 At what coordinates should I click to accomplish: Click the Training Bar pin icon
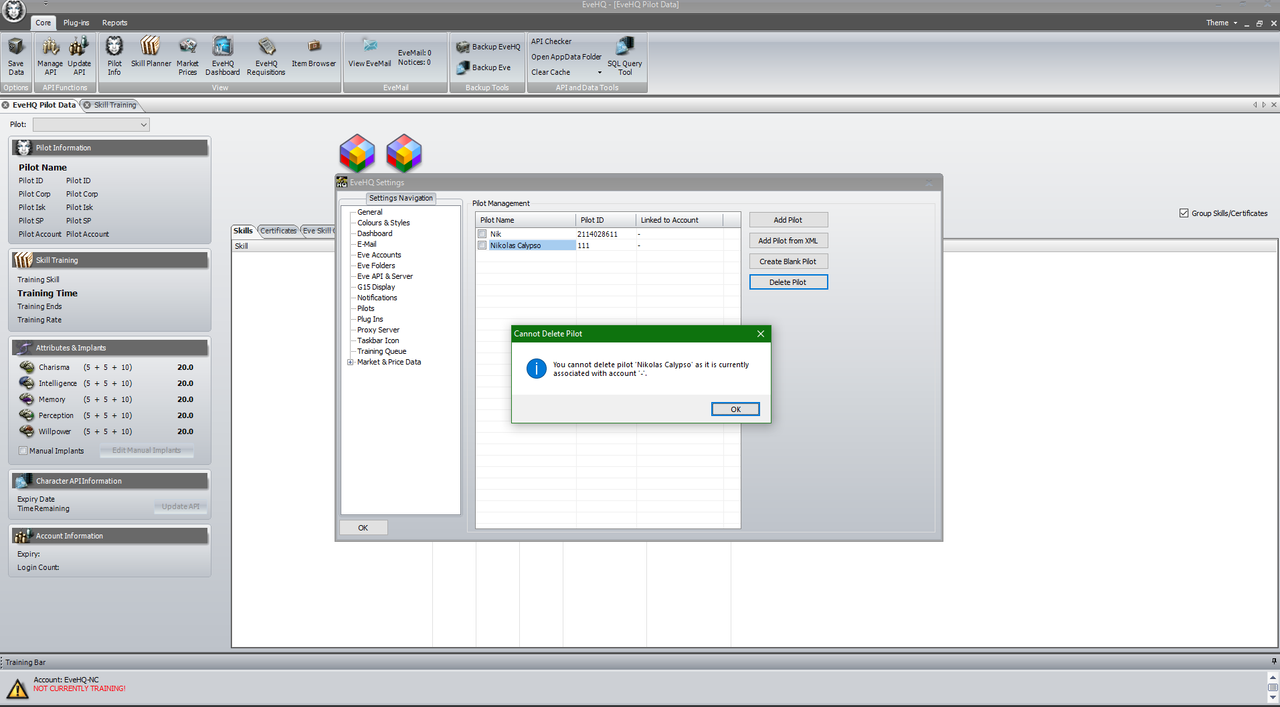coord(1273,662)
